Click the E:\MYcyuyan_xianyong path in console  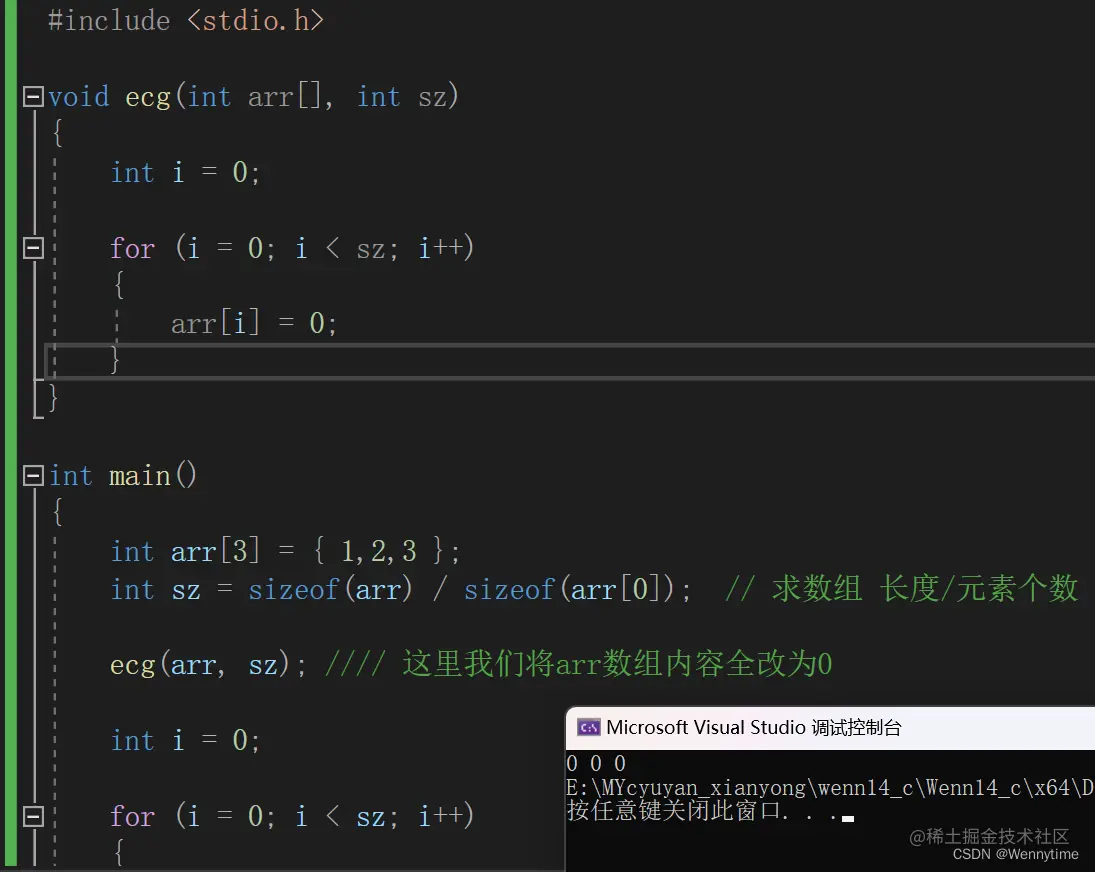click(830, 788)
